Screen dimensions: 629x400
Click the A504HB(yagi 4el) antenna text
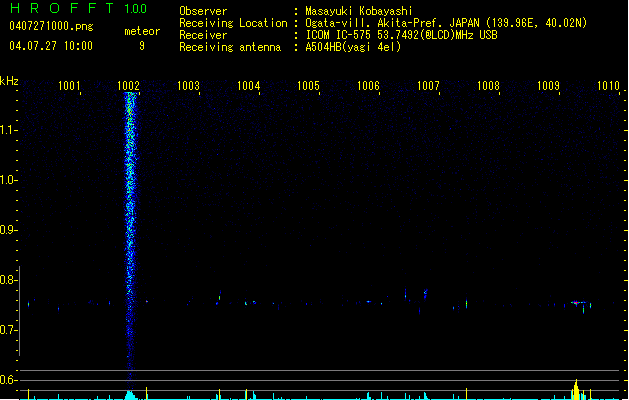tap(353, 47)
